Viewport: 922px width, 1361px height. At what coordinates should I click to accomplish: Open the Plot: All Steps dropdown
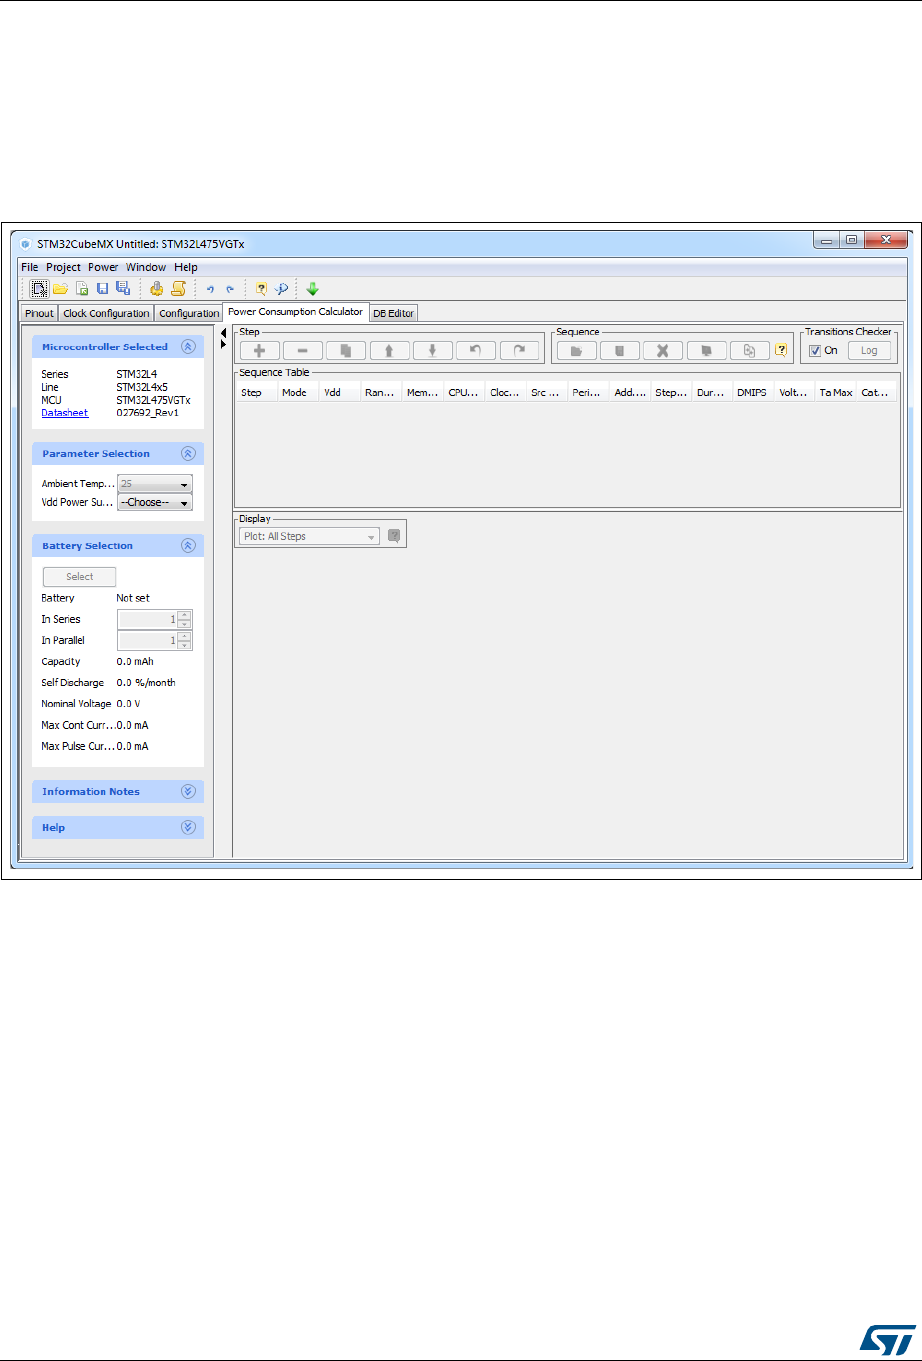pyautogui.click(x=309, y=536)
